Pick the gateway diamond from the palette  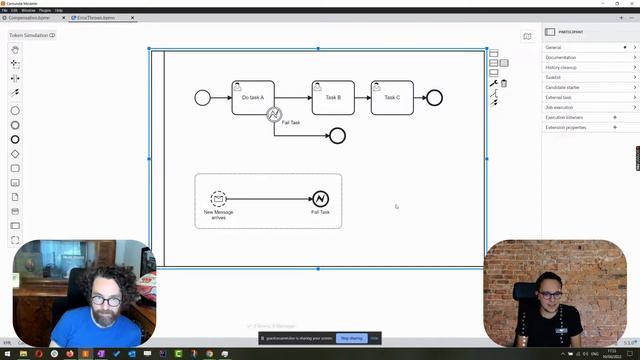[15, 154]
